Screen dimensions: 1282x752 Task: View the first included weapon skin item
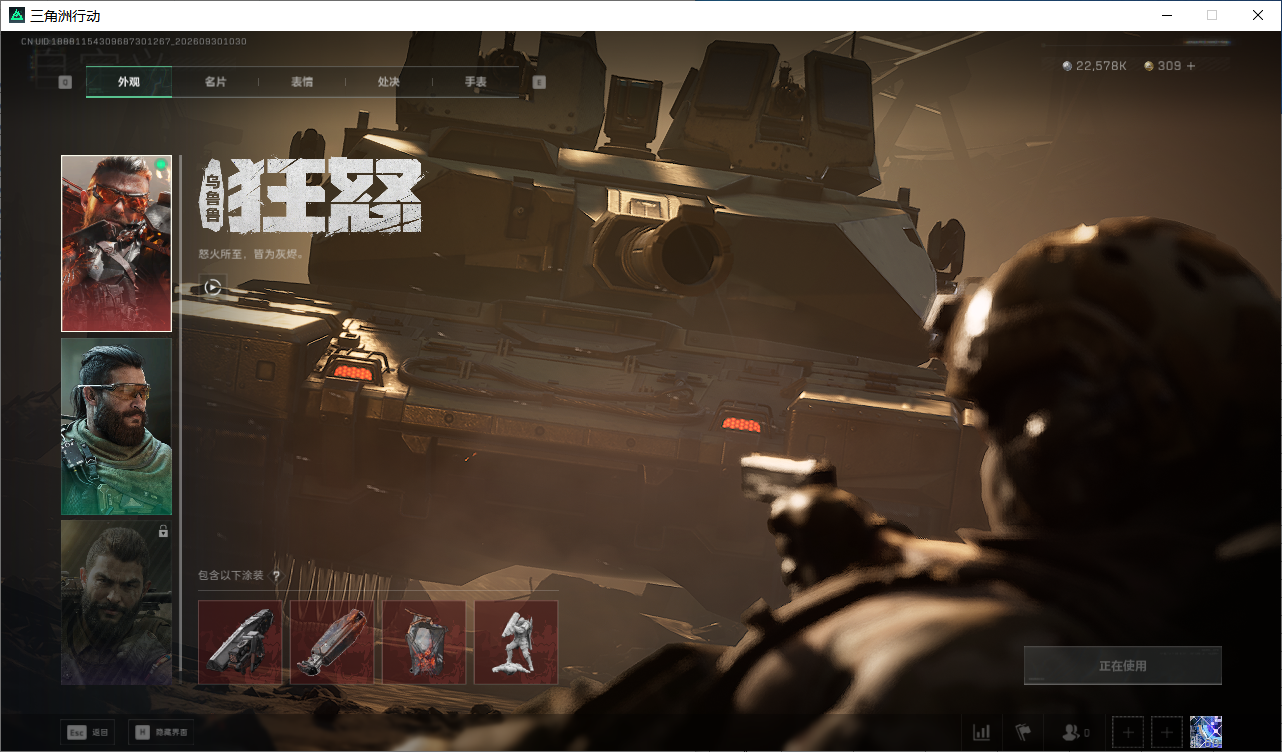click(240, 642)
